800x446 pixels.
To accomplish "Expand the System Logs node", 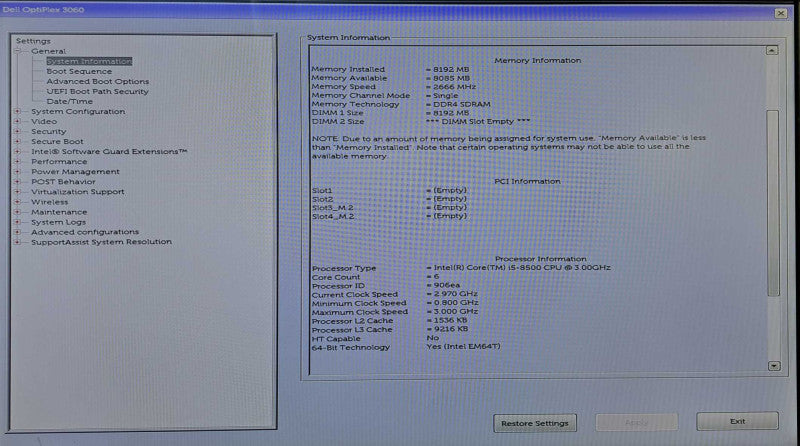I will (18, 222).
